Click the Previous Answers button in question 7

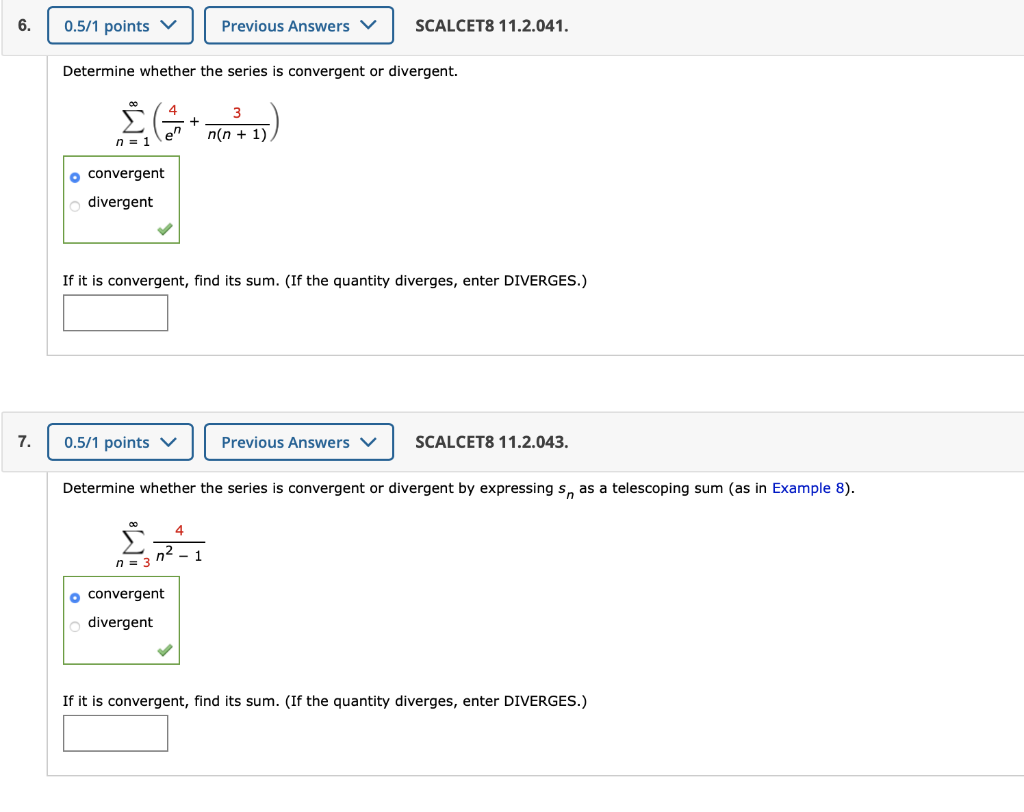pyautogui.click(x=298, y=441)
